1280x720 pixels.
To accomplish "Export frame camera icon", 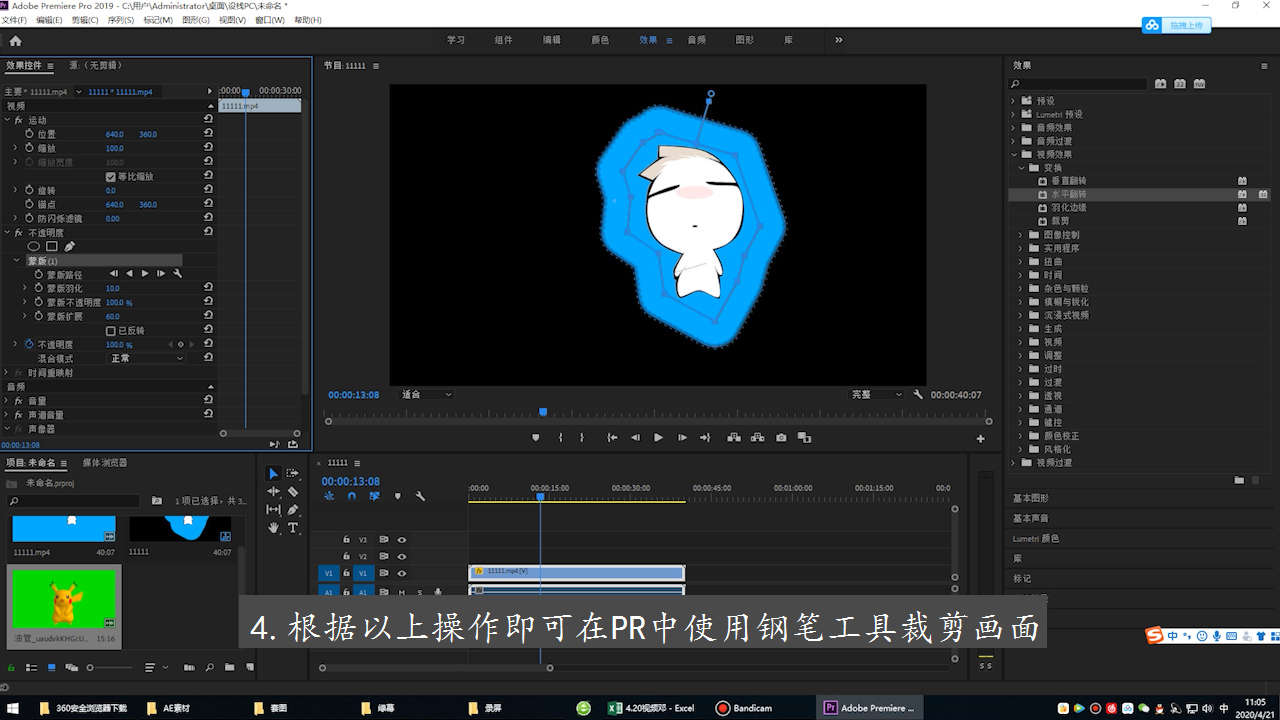I will pos(781,437).
